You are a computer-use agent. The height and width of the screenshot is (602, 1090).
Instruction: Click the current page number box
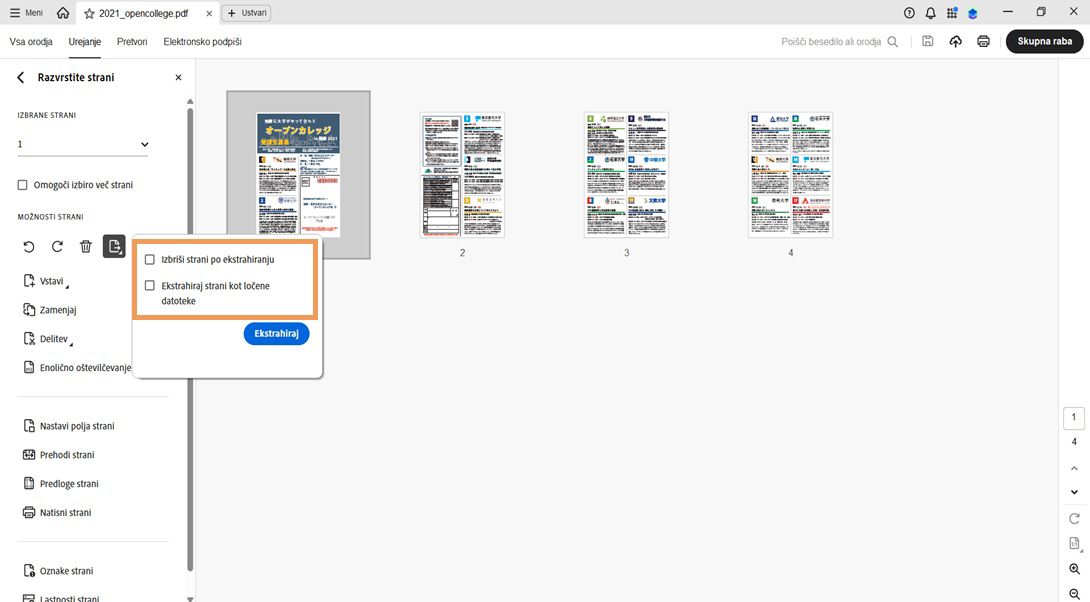tap(1074, 418)
